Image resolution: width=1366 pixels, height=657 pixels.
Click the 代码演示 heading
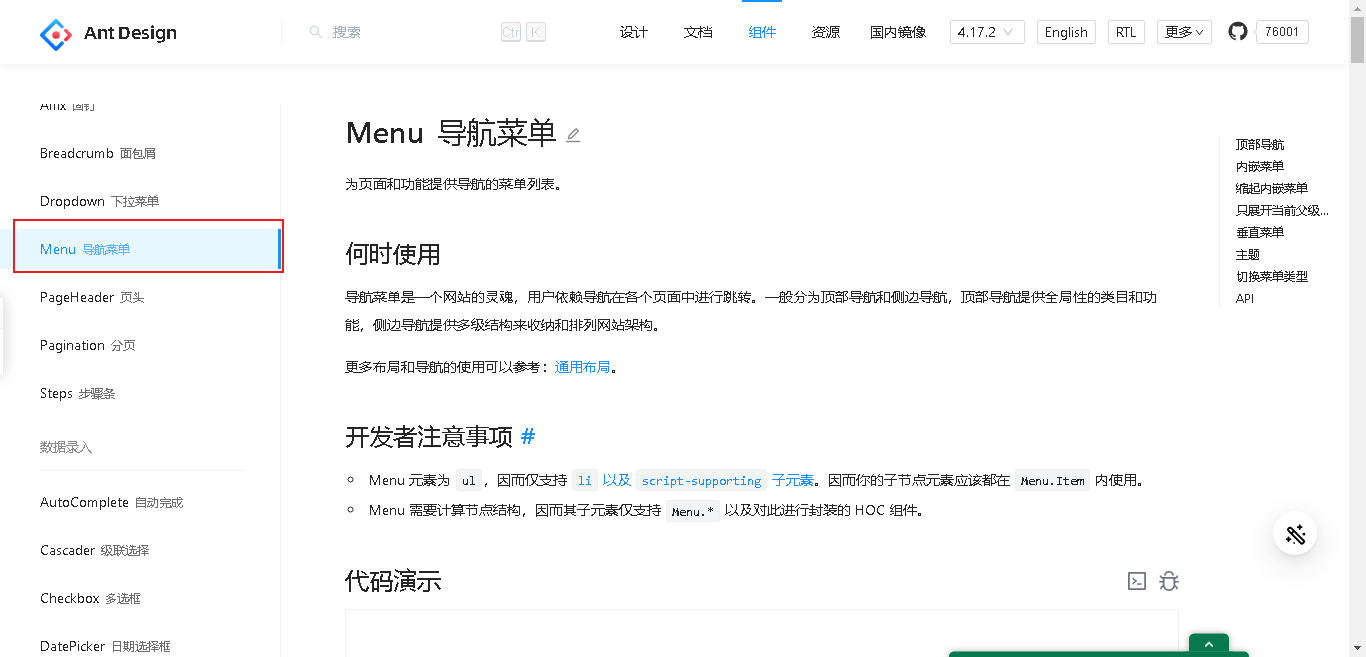coord(393,581)
